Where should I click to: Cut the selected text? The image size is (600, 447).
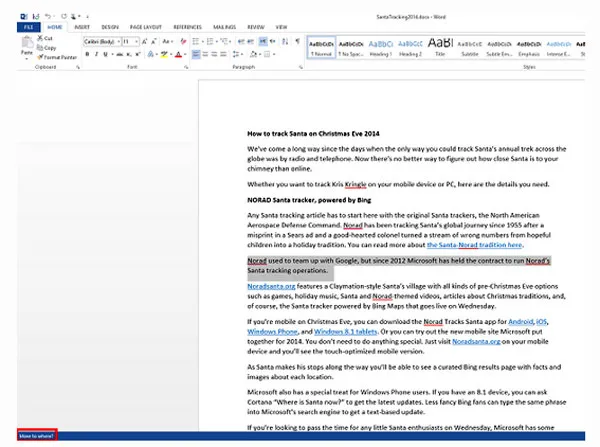(x=45, y=38)
